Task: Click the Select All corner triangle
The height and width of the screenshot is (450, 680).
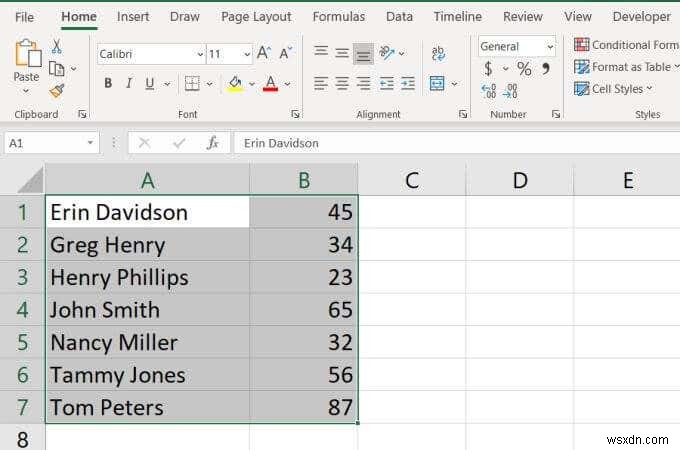Action: pos(30,180)
